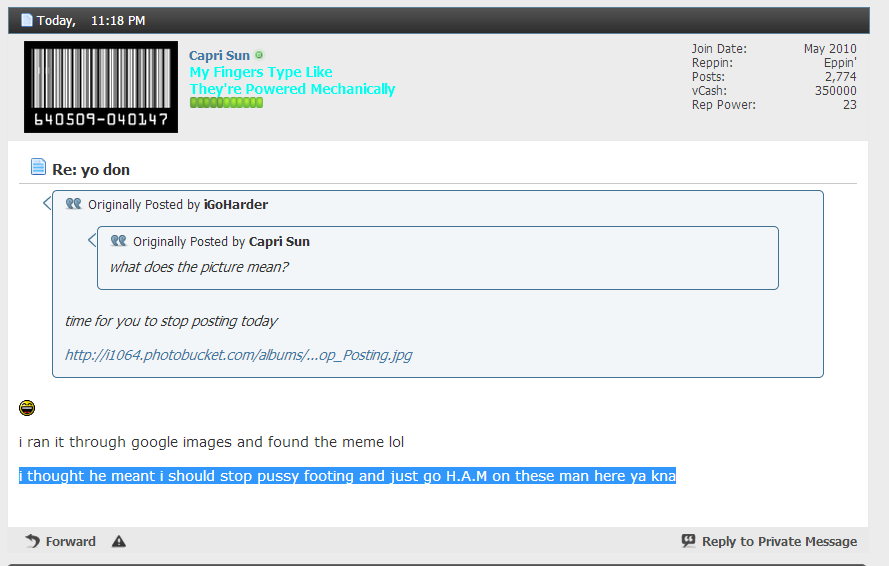Click the Forward arrow icon
Screen dimensions: 889x566
click(x=33, y=541)
